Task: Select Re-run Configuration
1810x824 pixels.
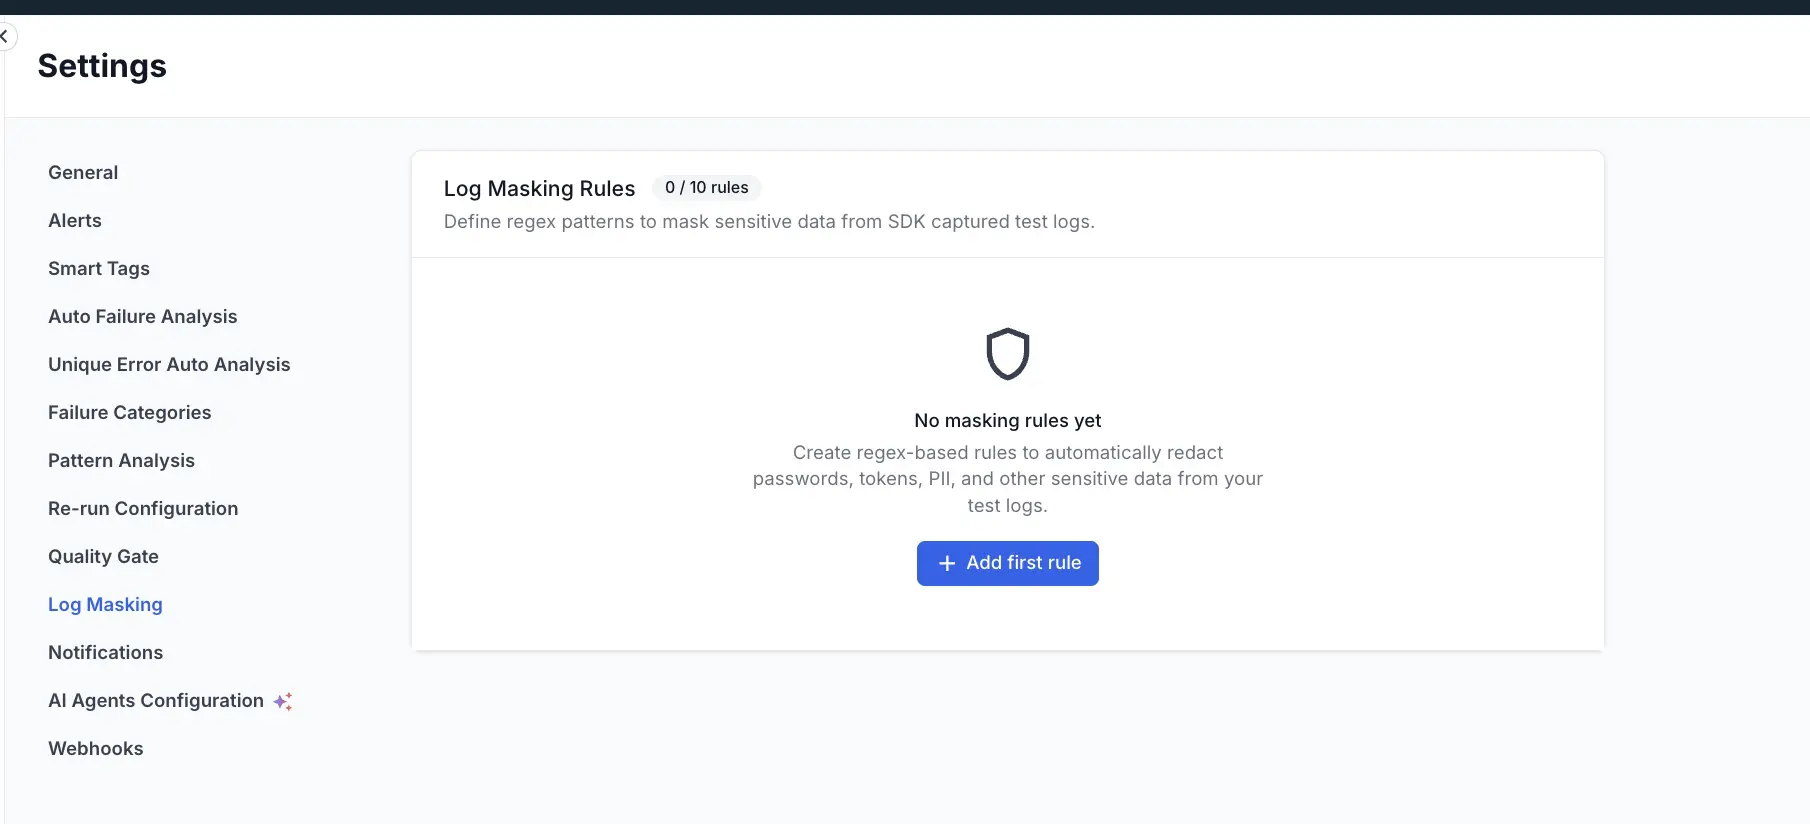Action: click(143, 508)
